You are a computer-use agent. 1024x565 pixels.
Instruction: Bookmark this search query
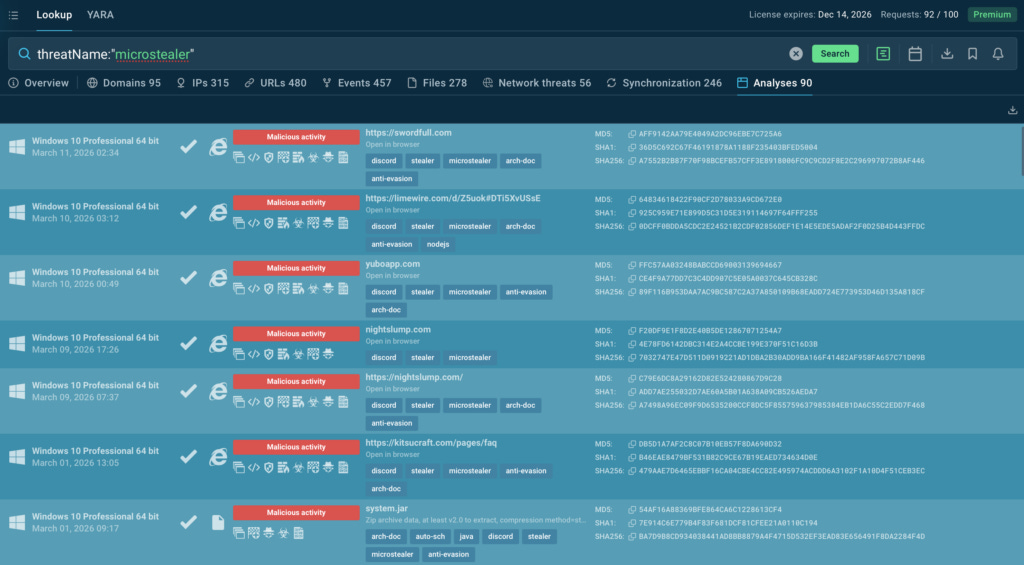coord(972,54)
